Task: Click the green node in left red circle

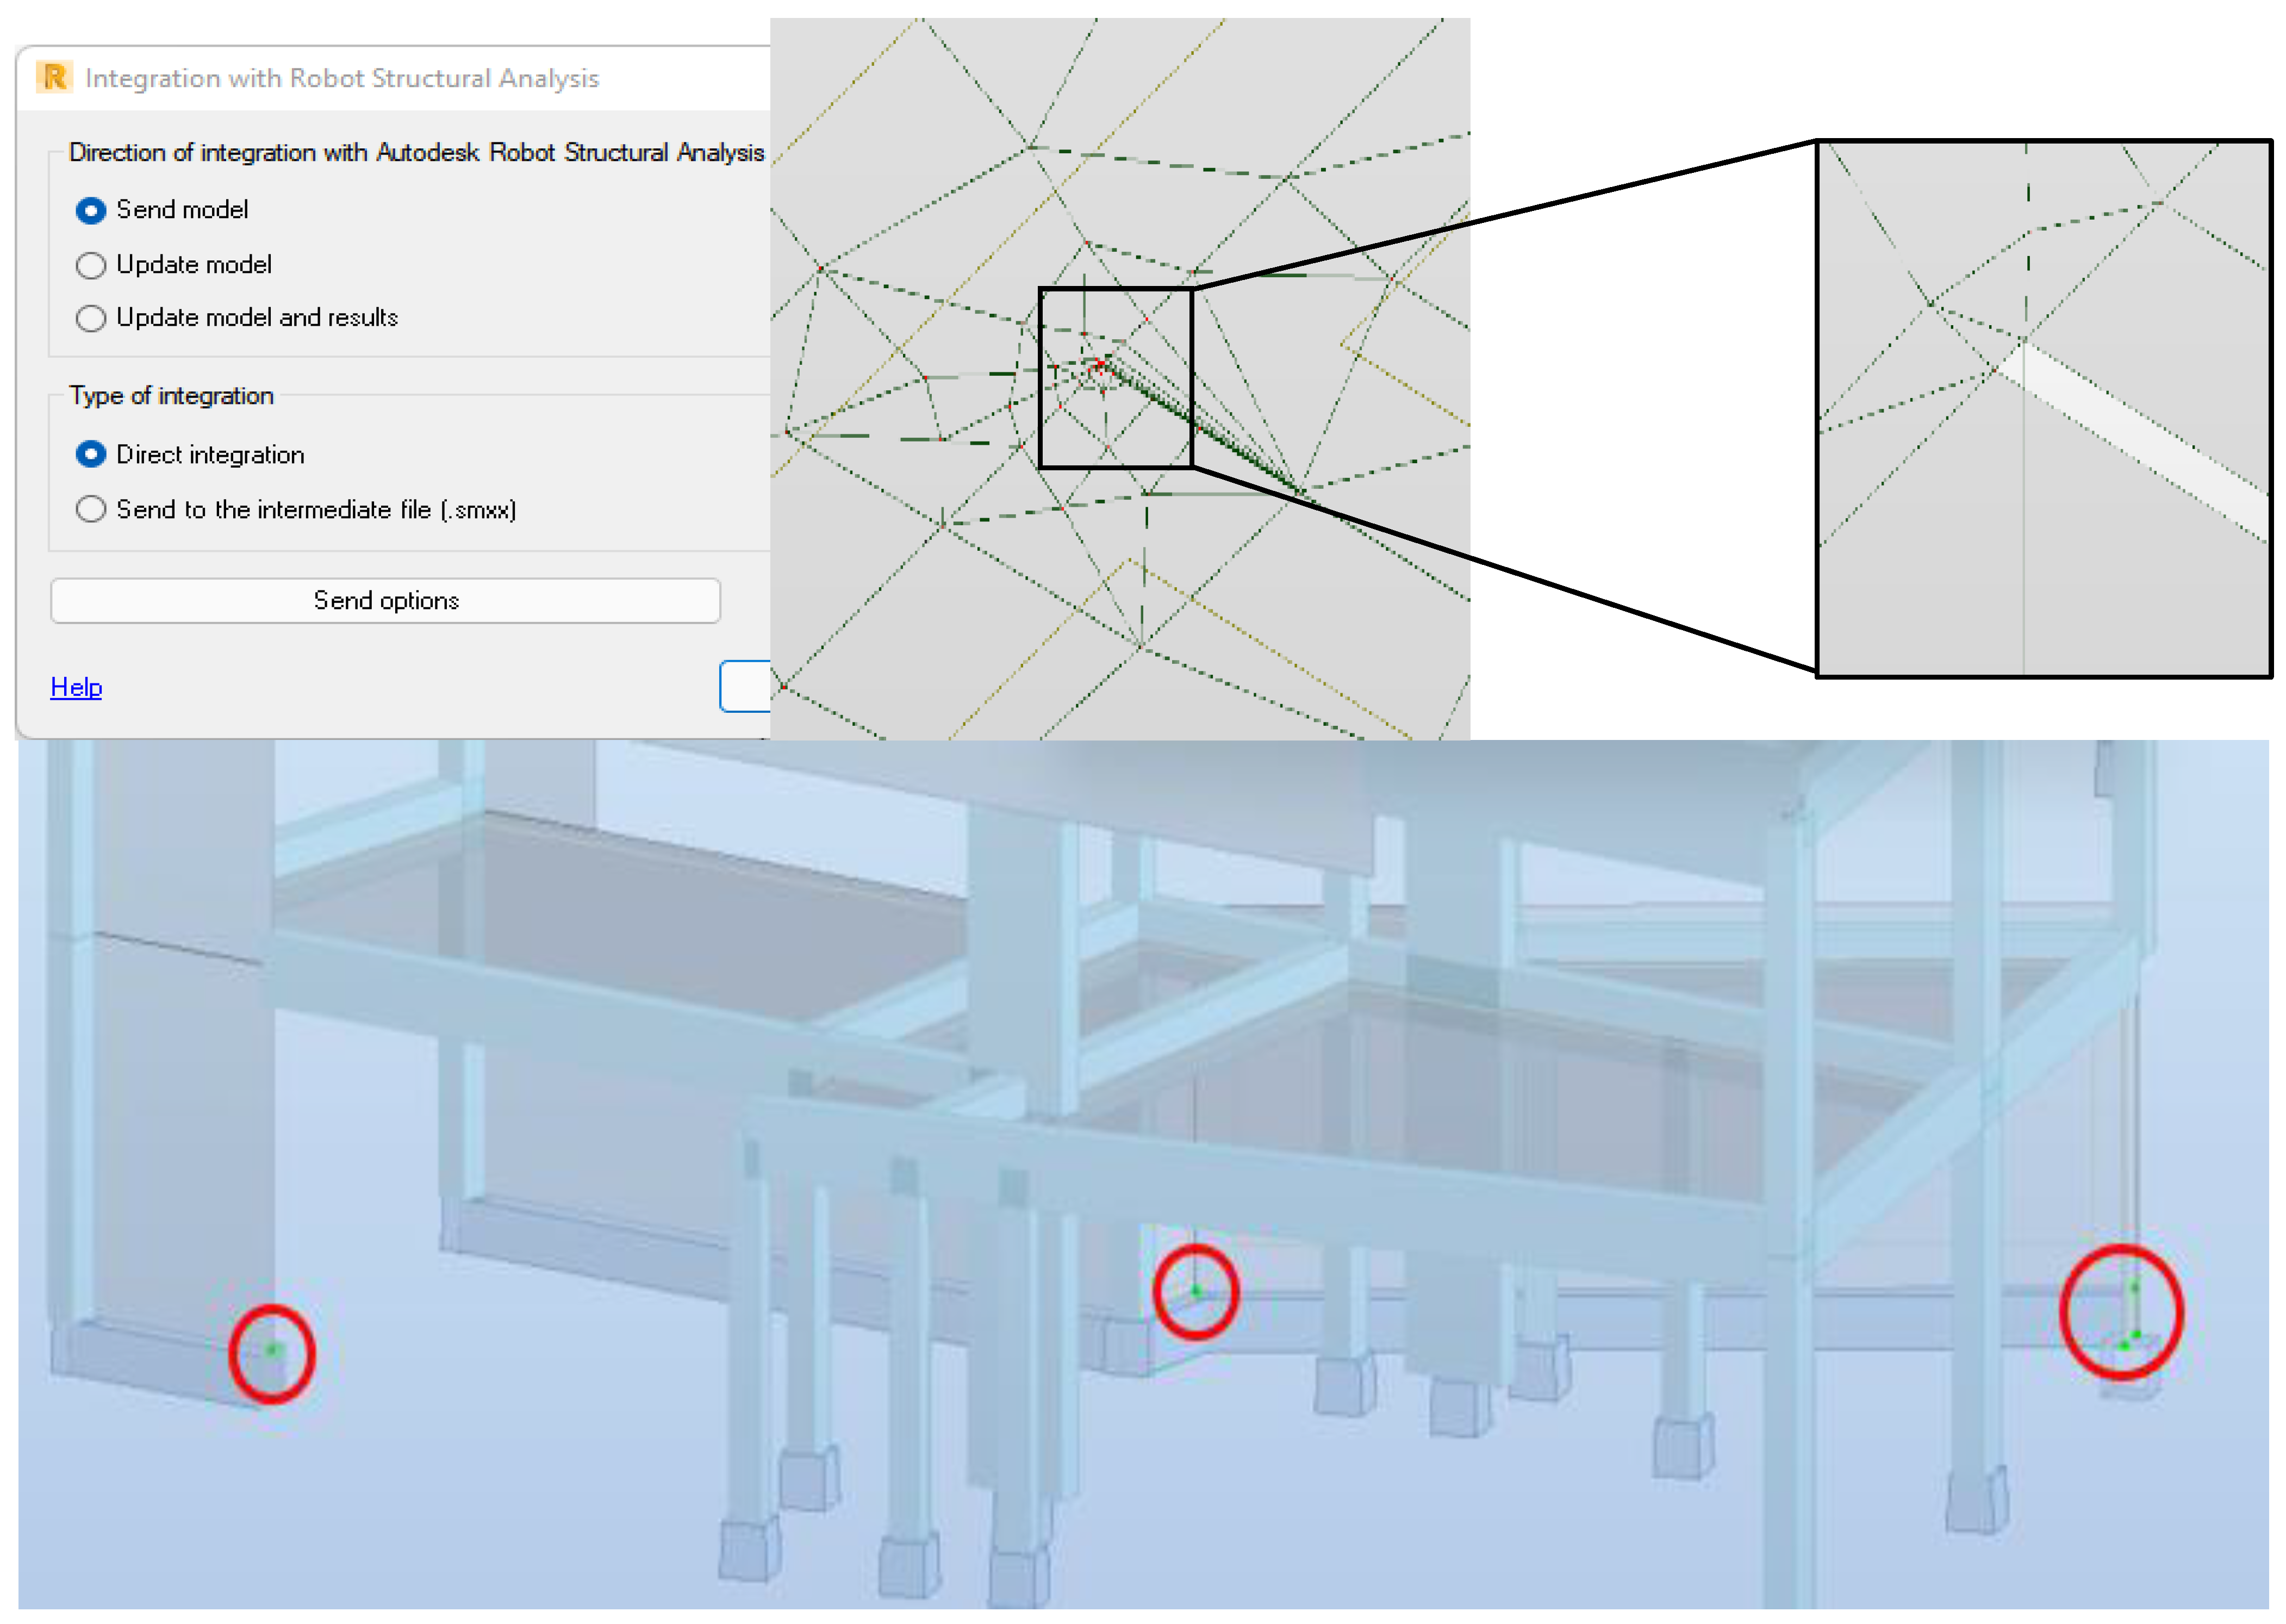Action: 272,1351
